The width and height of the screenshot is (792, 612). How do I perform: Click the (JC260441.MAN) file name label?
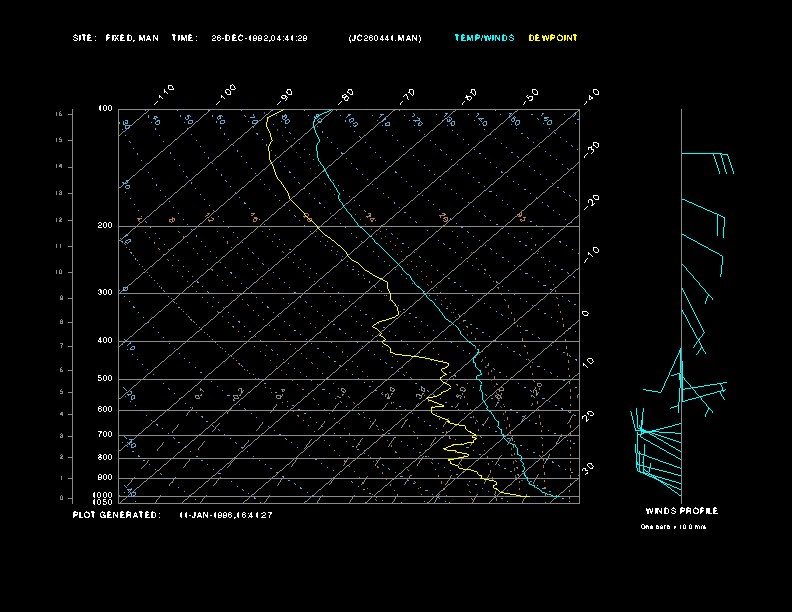[x=385, y=38]
